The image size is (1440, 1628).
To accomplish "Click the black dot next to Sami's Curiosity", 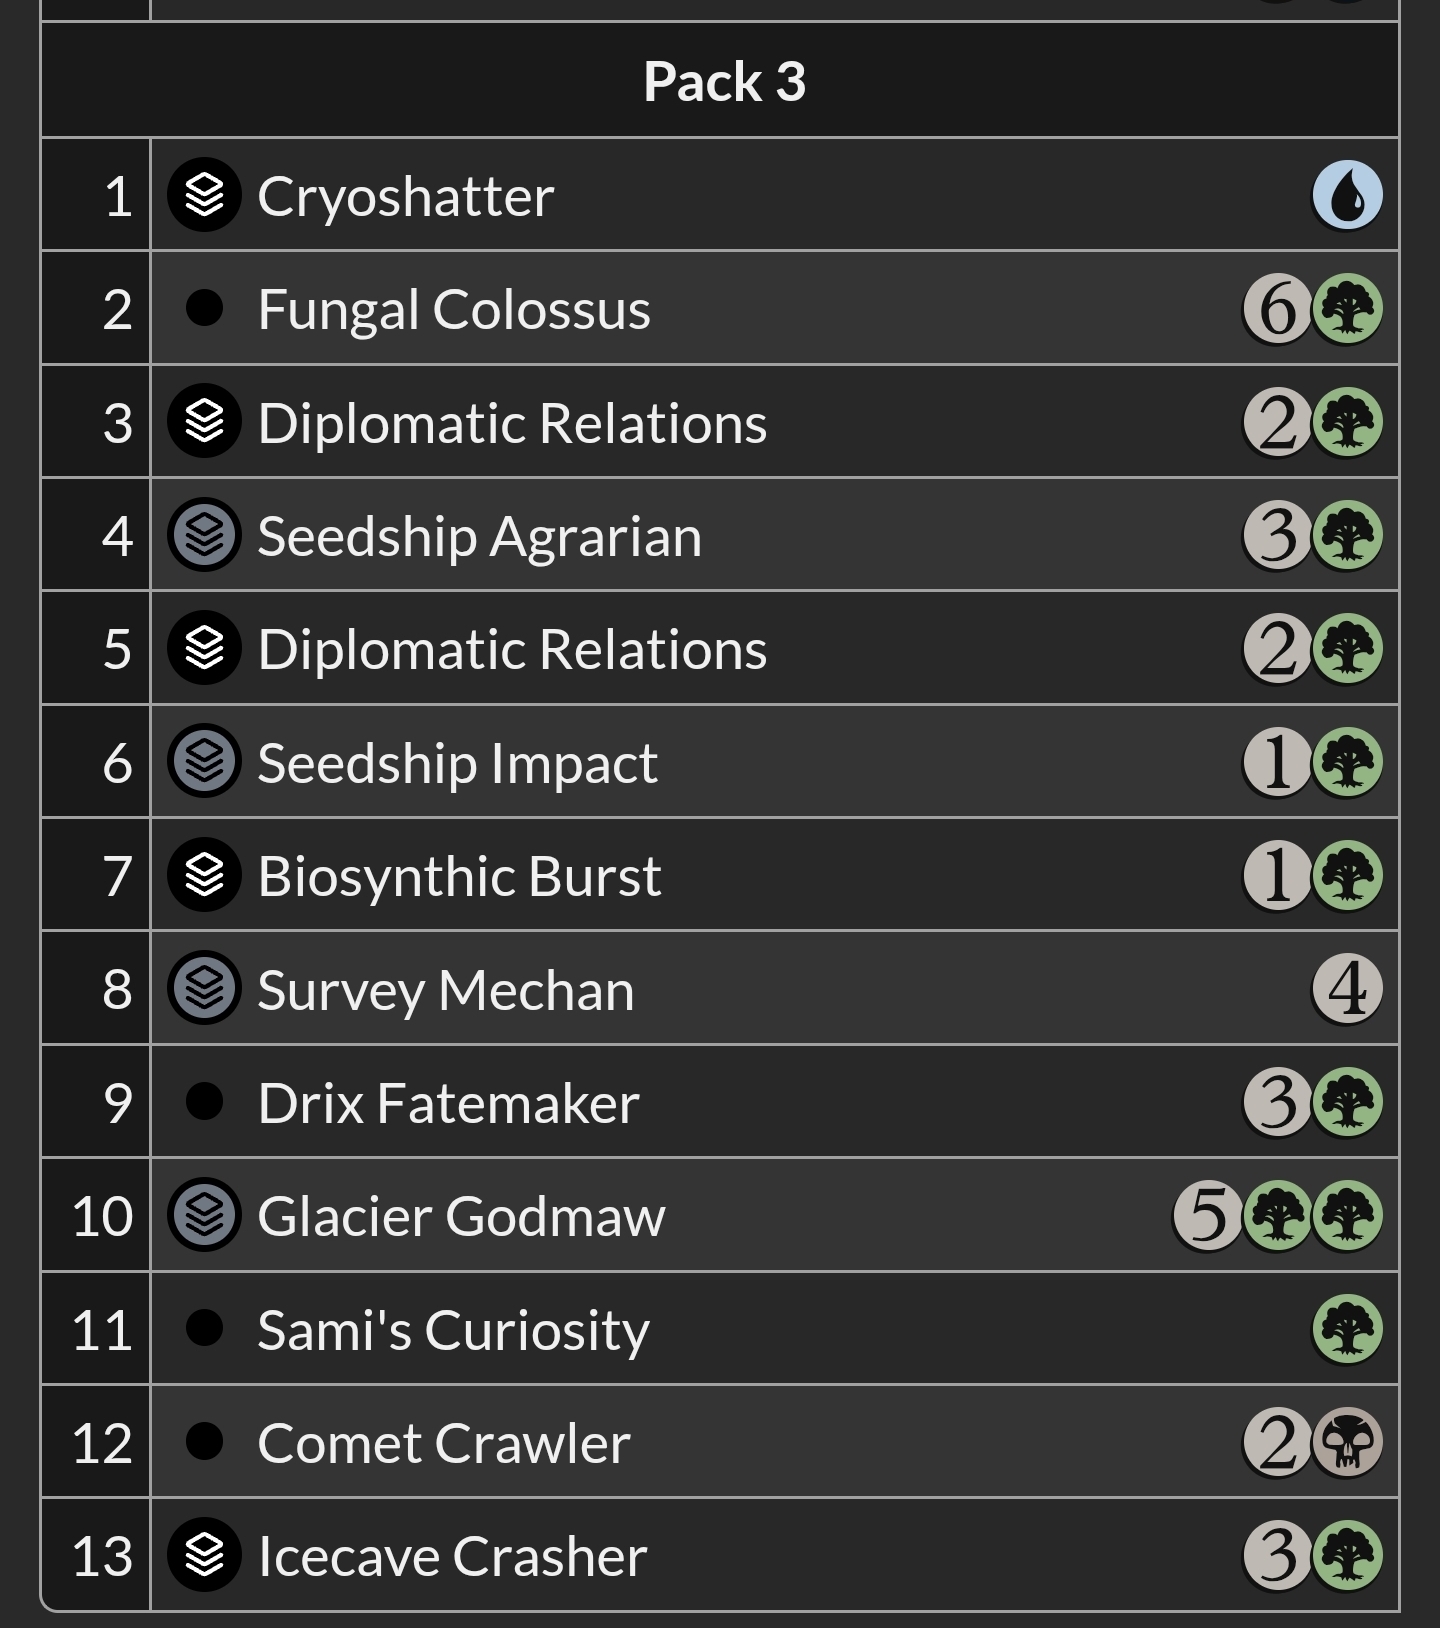I will [204, 1328].
